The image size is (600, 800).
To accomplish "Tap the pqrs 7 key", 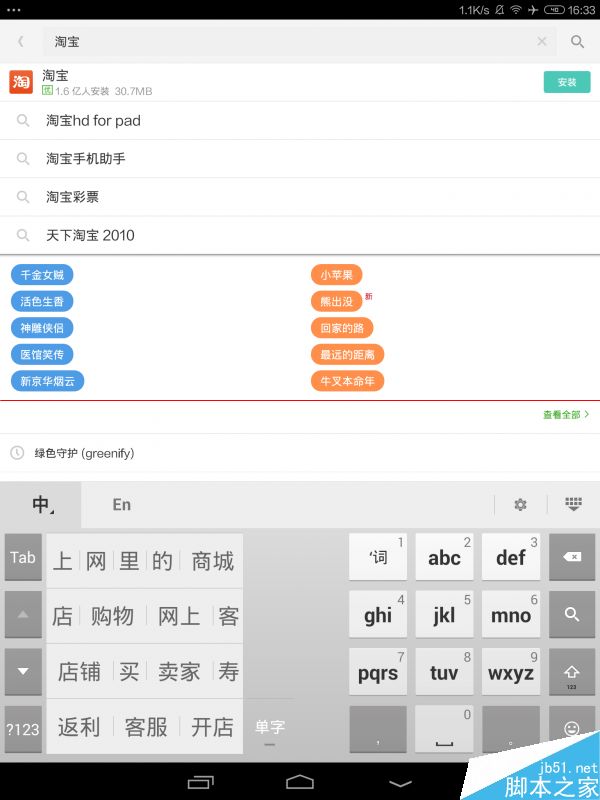I will click(378, 672).
